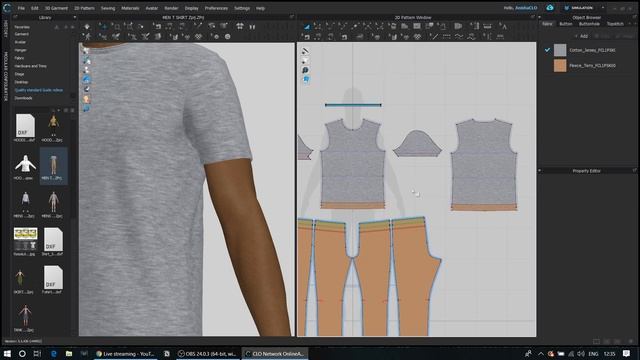Image resolution: width=640 pixels, height=360 pixels.
Task: Select the highlighted Select/Move tool in 3D toolbar
Action: (103, 27)
